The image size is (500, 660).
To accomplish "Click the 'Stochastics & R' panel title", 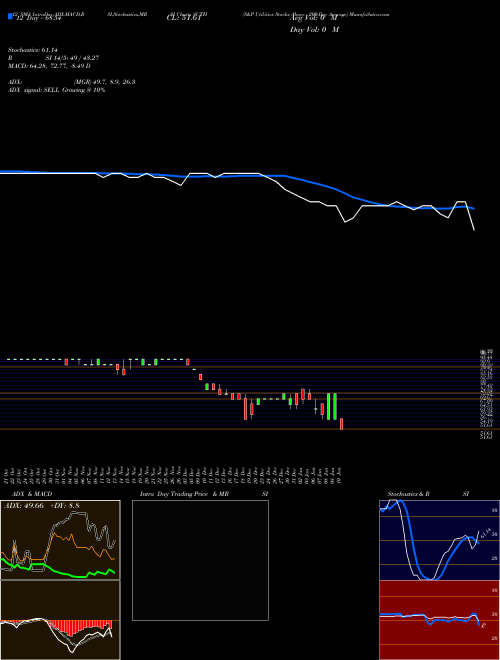I will coord(408,494).
